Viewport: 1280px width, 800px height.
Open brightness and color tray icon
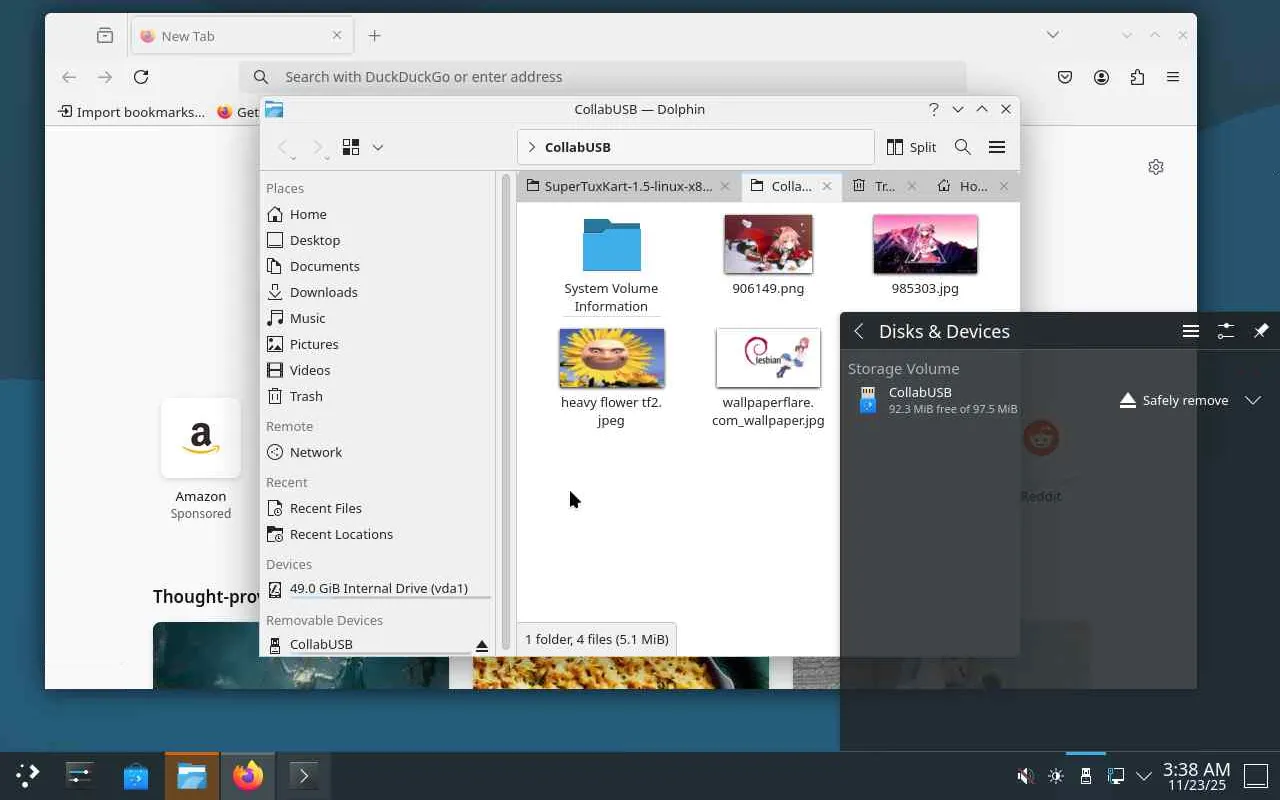click(1056, 776)
